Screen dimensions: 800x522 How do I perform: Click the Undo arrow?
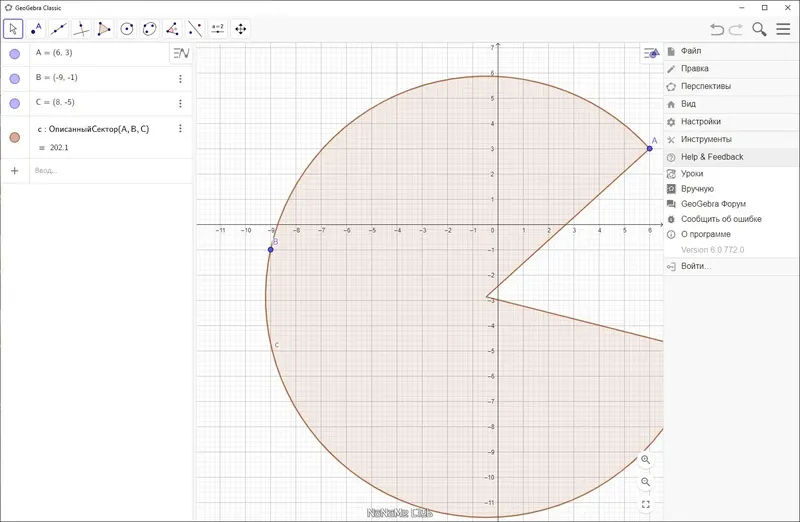click(716, 30)
